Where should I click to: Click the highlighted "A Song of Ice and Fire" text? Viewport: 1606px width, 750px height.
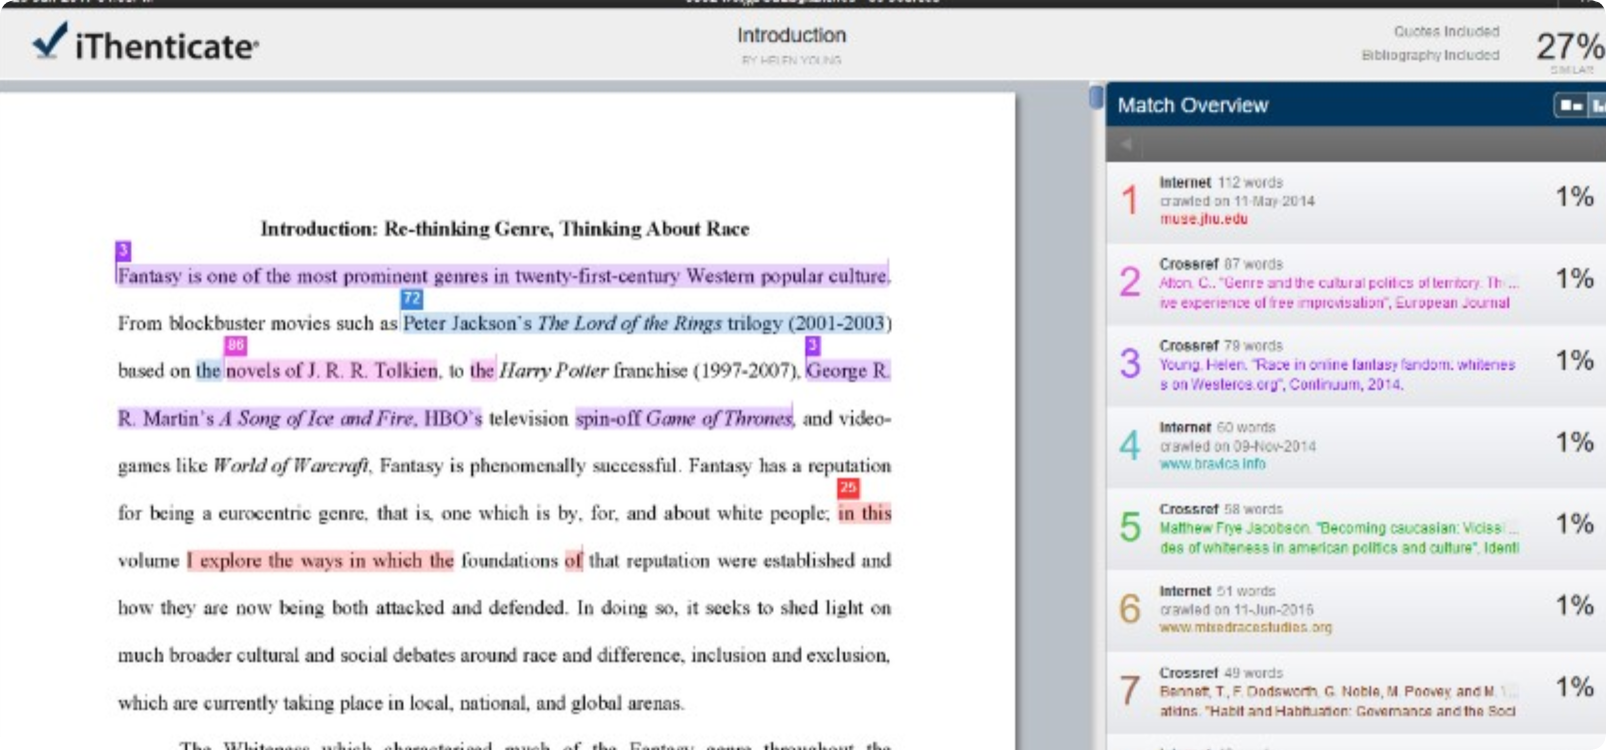tap(316, 418)
